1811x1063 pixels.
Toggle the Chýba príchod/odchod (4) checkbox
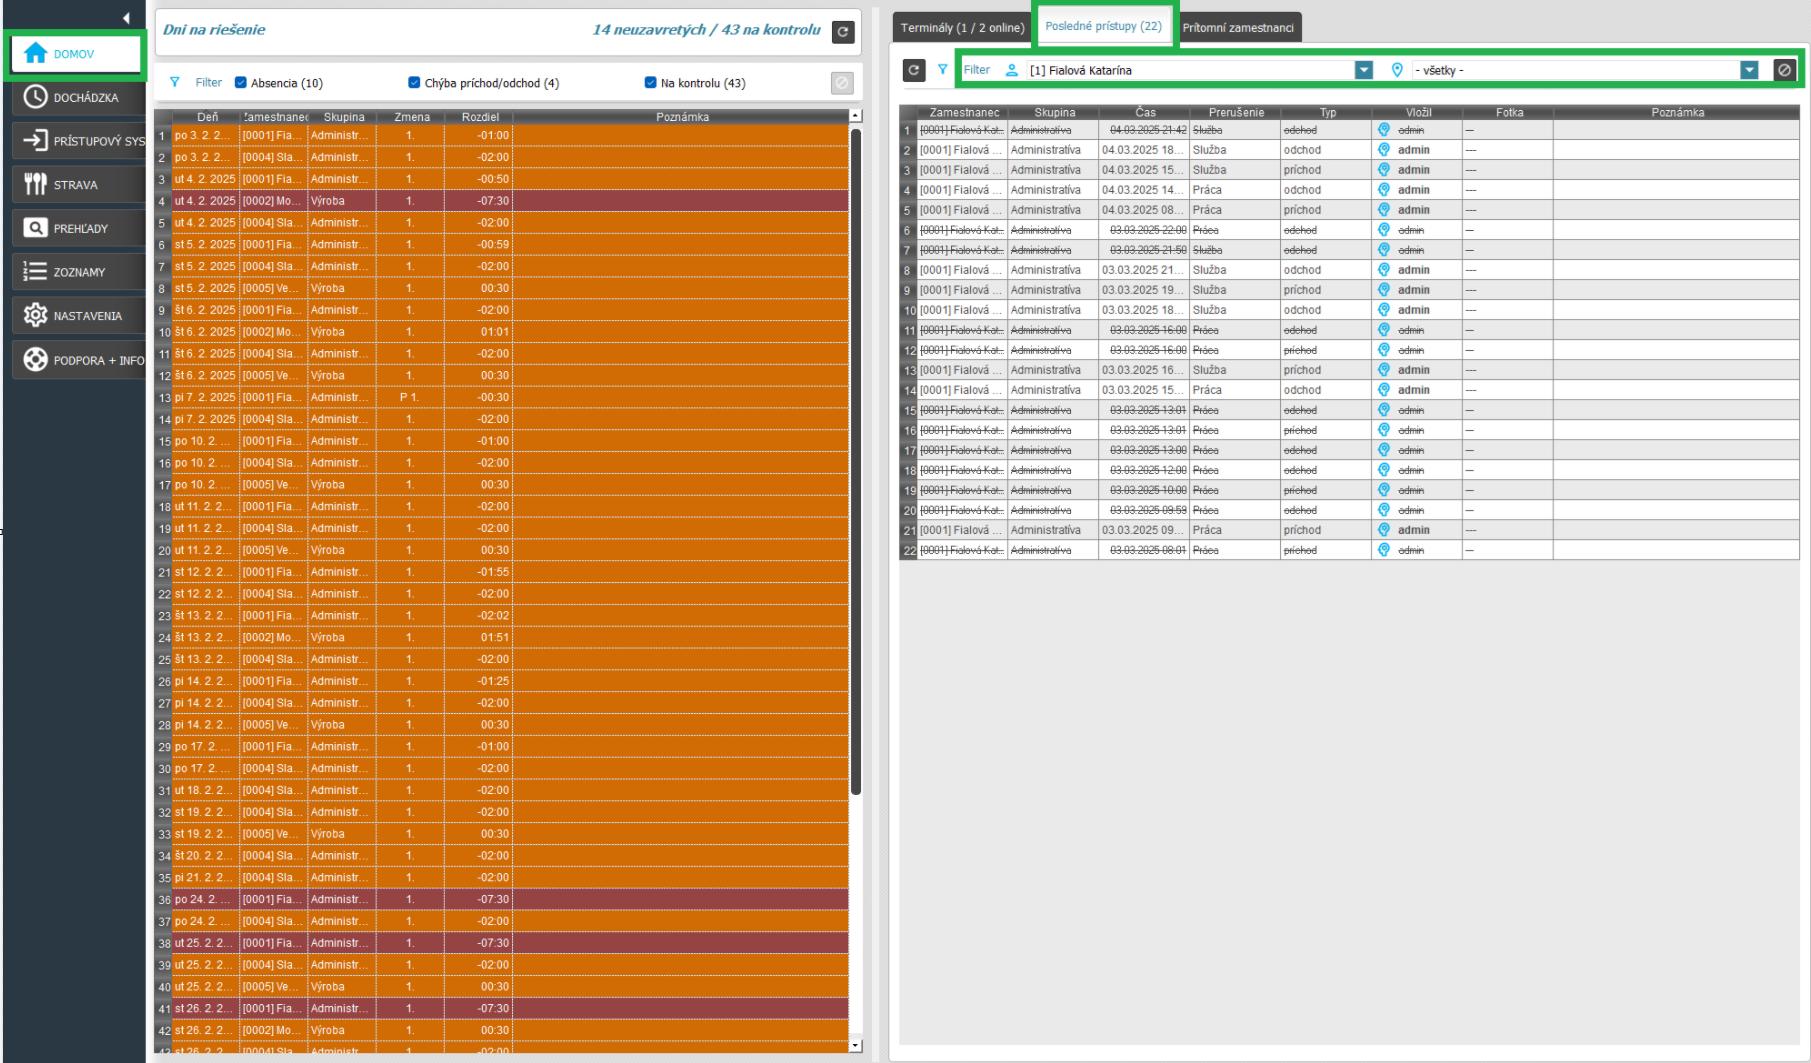414,83
